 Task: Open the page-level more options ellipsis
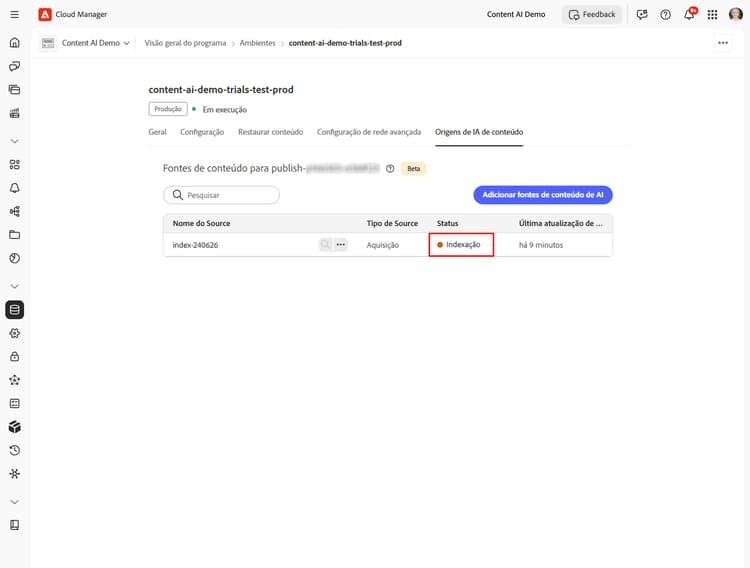pos(723,43)
